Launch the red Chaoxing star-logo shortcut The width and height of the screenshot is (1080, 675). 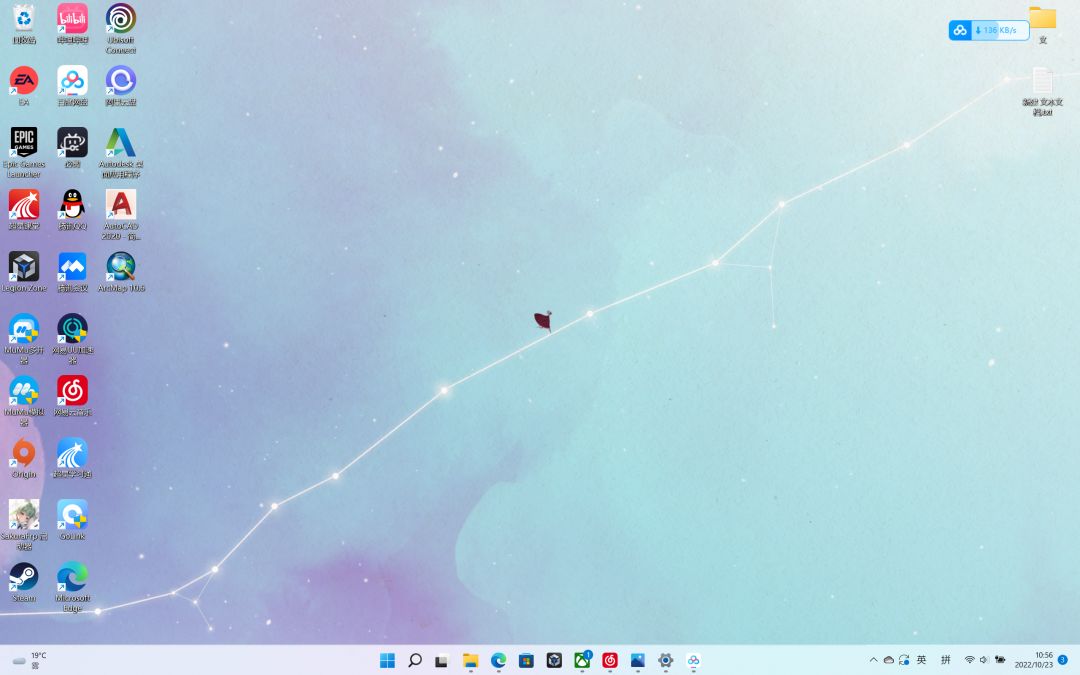(24, 210)
